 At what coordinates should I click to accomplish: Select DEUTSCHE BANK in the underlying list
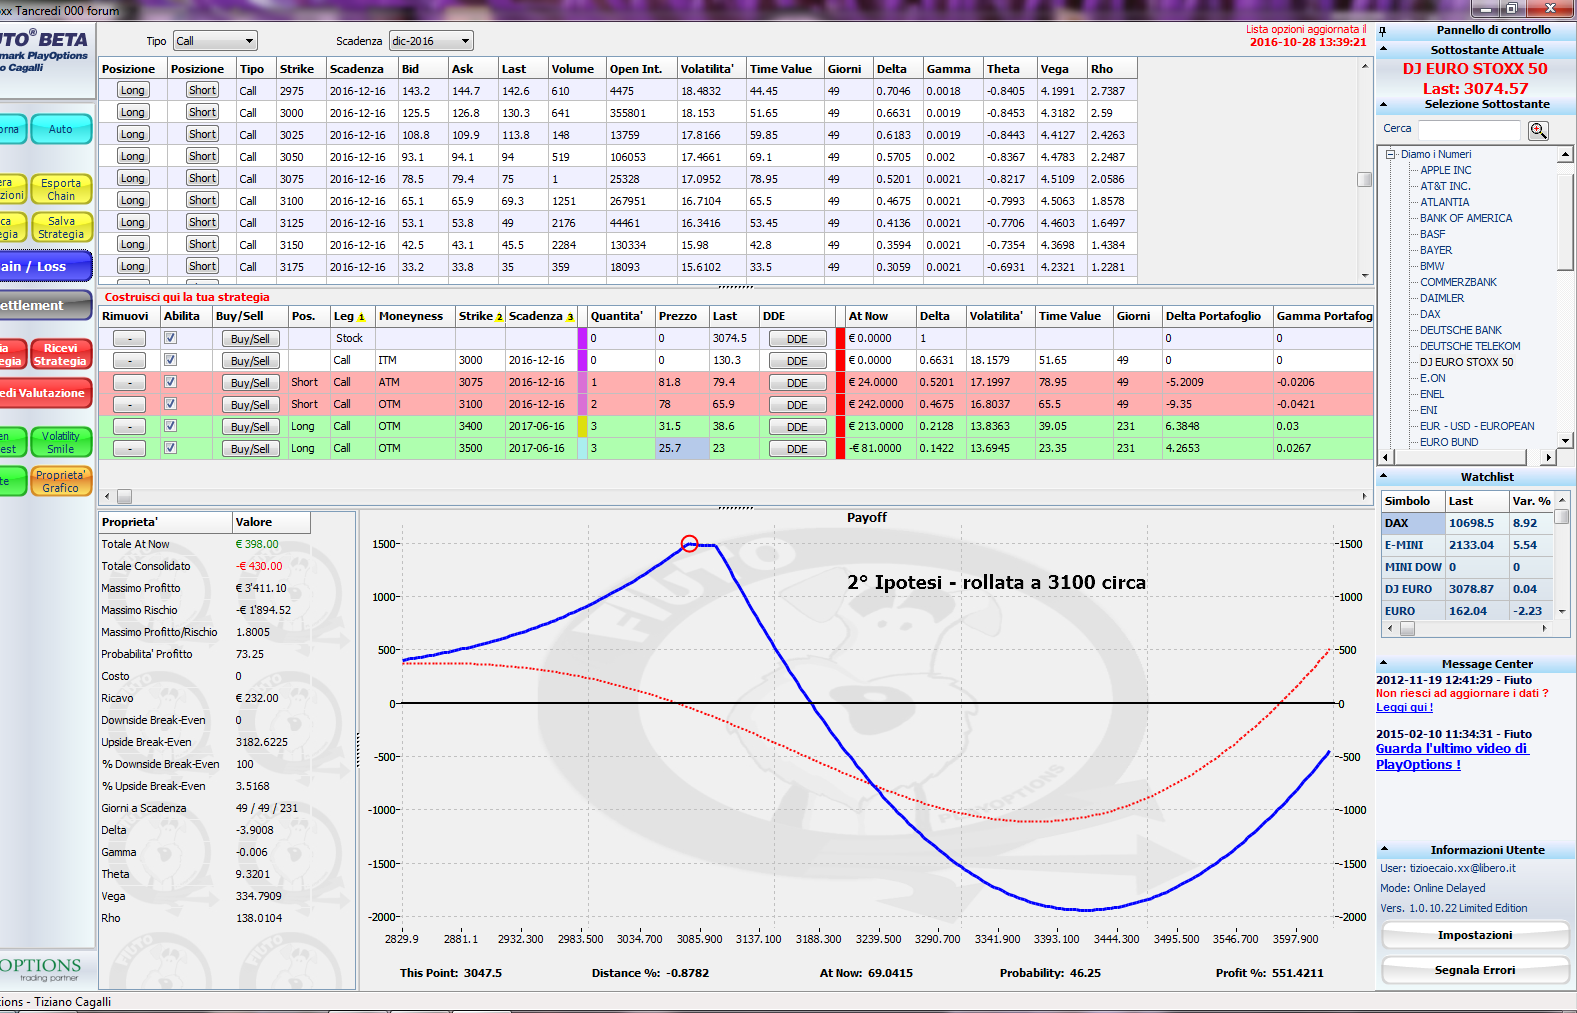(1460, 330)
